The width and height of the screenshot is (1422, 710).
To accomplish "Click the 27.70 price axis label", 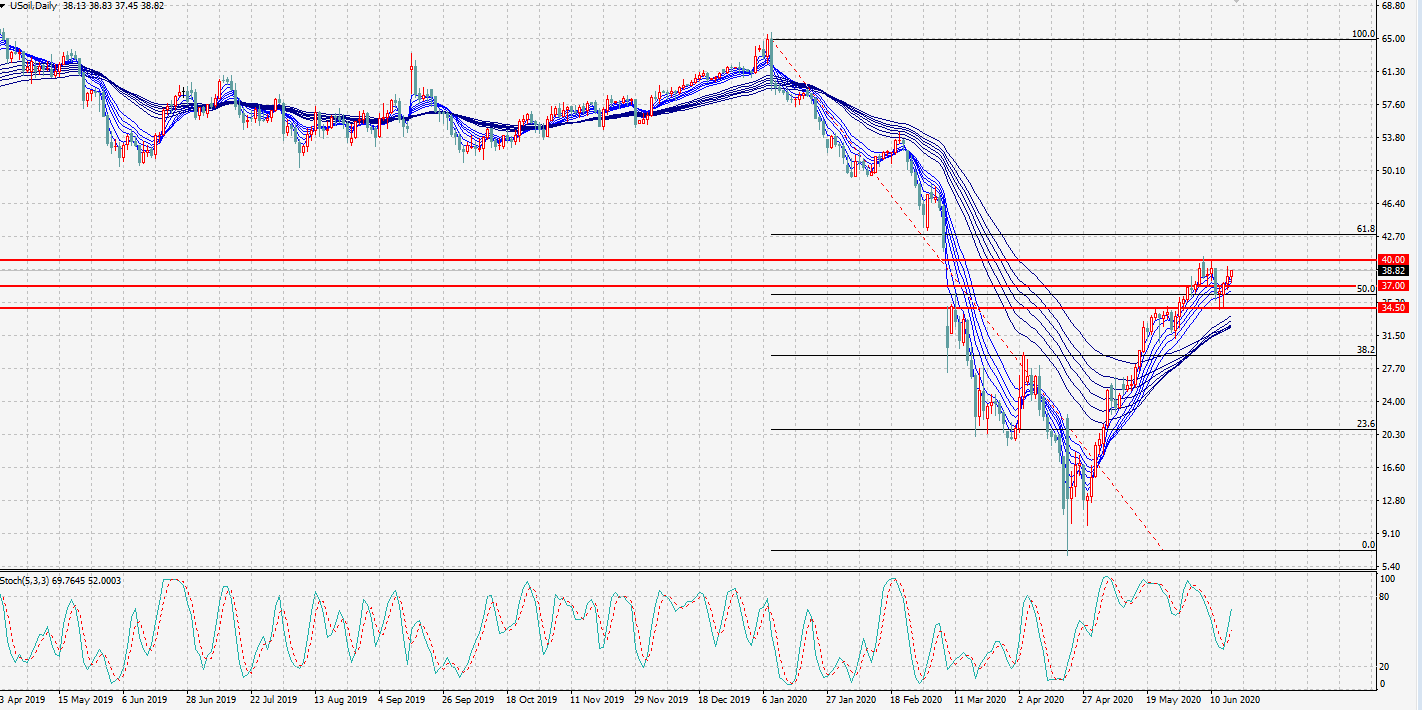I will (1394, 369).
